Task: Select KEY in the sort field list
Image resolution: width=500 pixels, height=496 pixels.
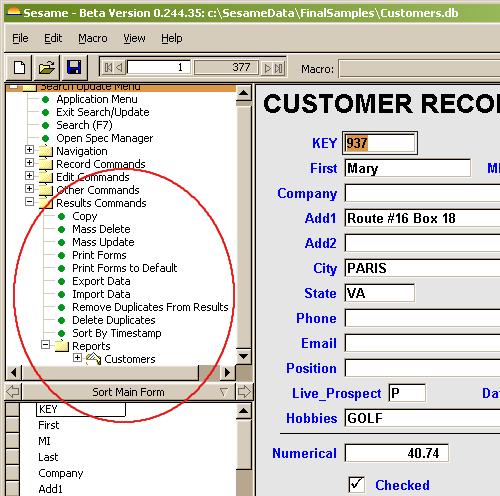Action: click(81, 409)
